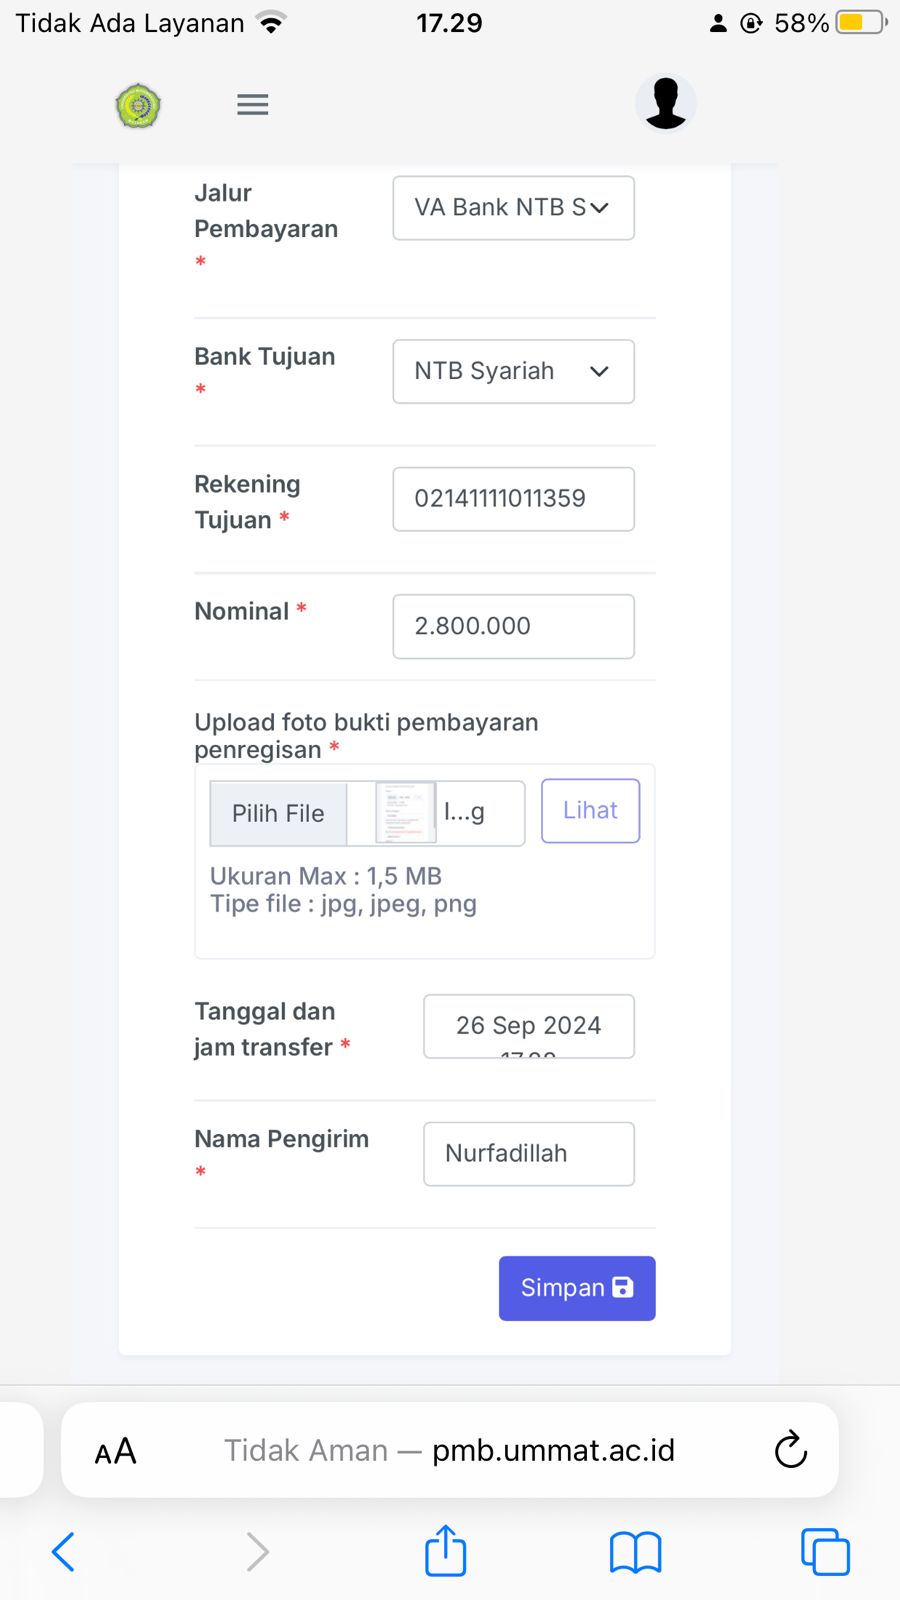
Task: Edit the Rekening Tujuan field
Action: pos(513,499)
